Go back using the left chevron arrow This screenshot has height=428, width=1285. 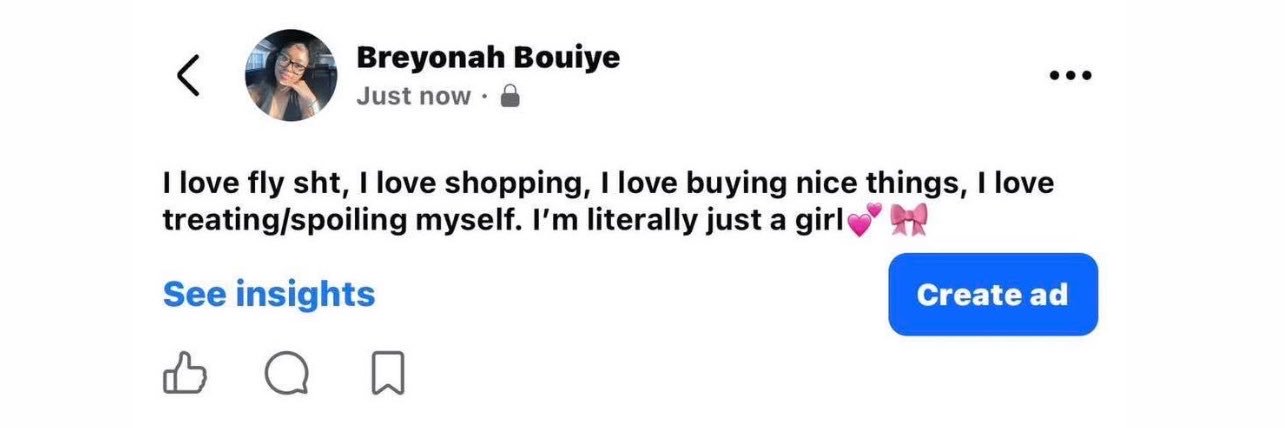click(x=188, y=75)
